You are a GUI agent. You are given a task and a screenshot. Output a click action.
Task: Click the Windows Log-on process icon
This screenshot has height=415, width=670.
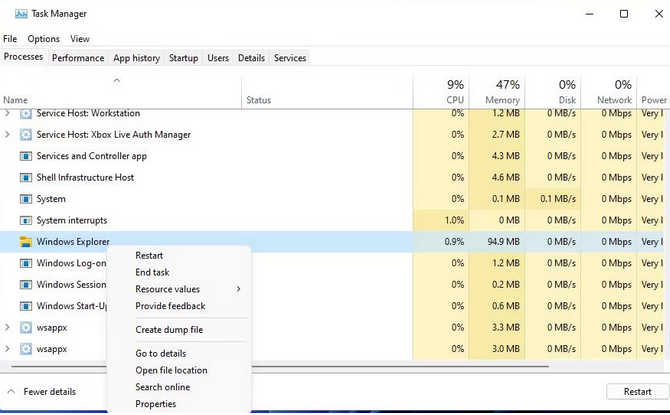26,263
